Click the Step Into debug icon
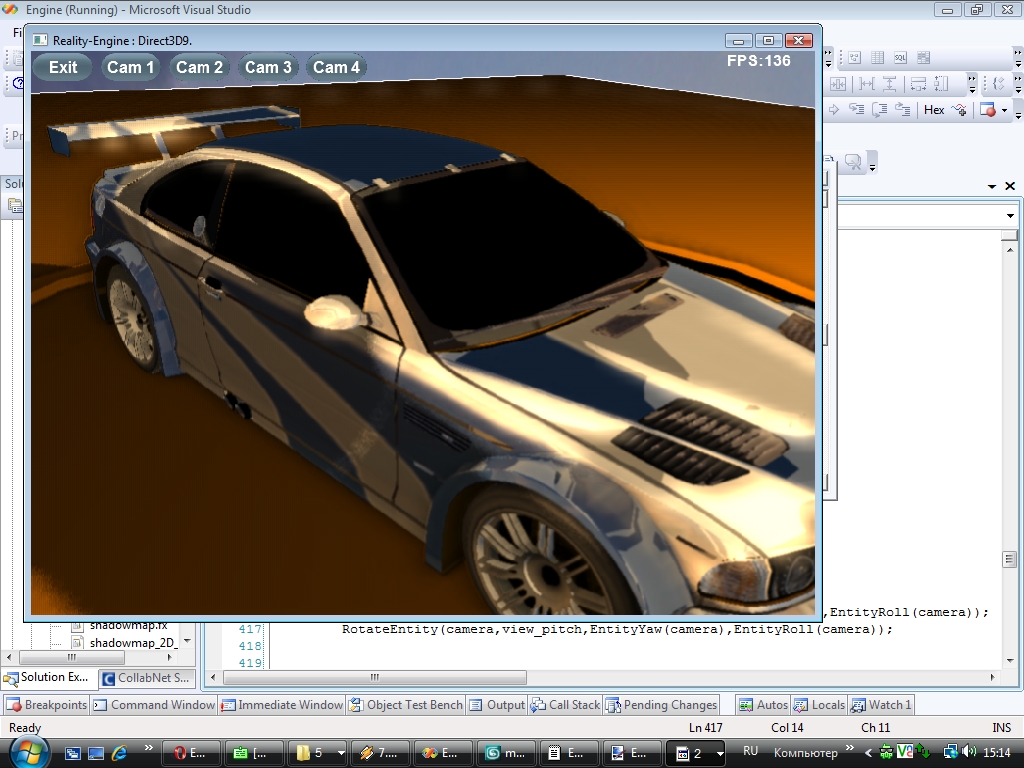The width and height of the screenshot is (1024, 768). (856, 110)
